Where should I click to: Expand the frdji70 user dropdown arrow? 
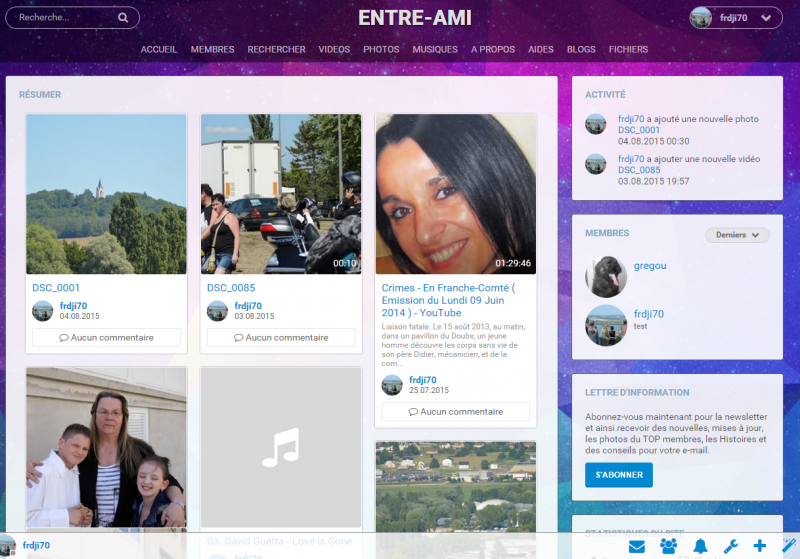click(x=766, y=18)
